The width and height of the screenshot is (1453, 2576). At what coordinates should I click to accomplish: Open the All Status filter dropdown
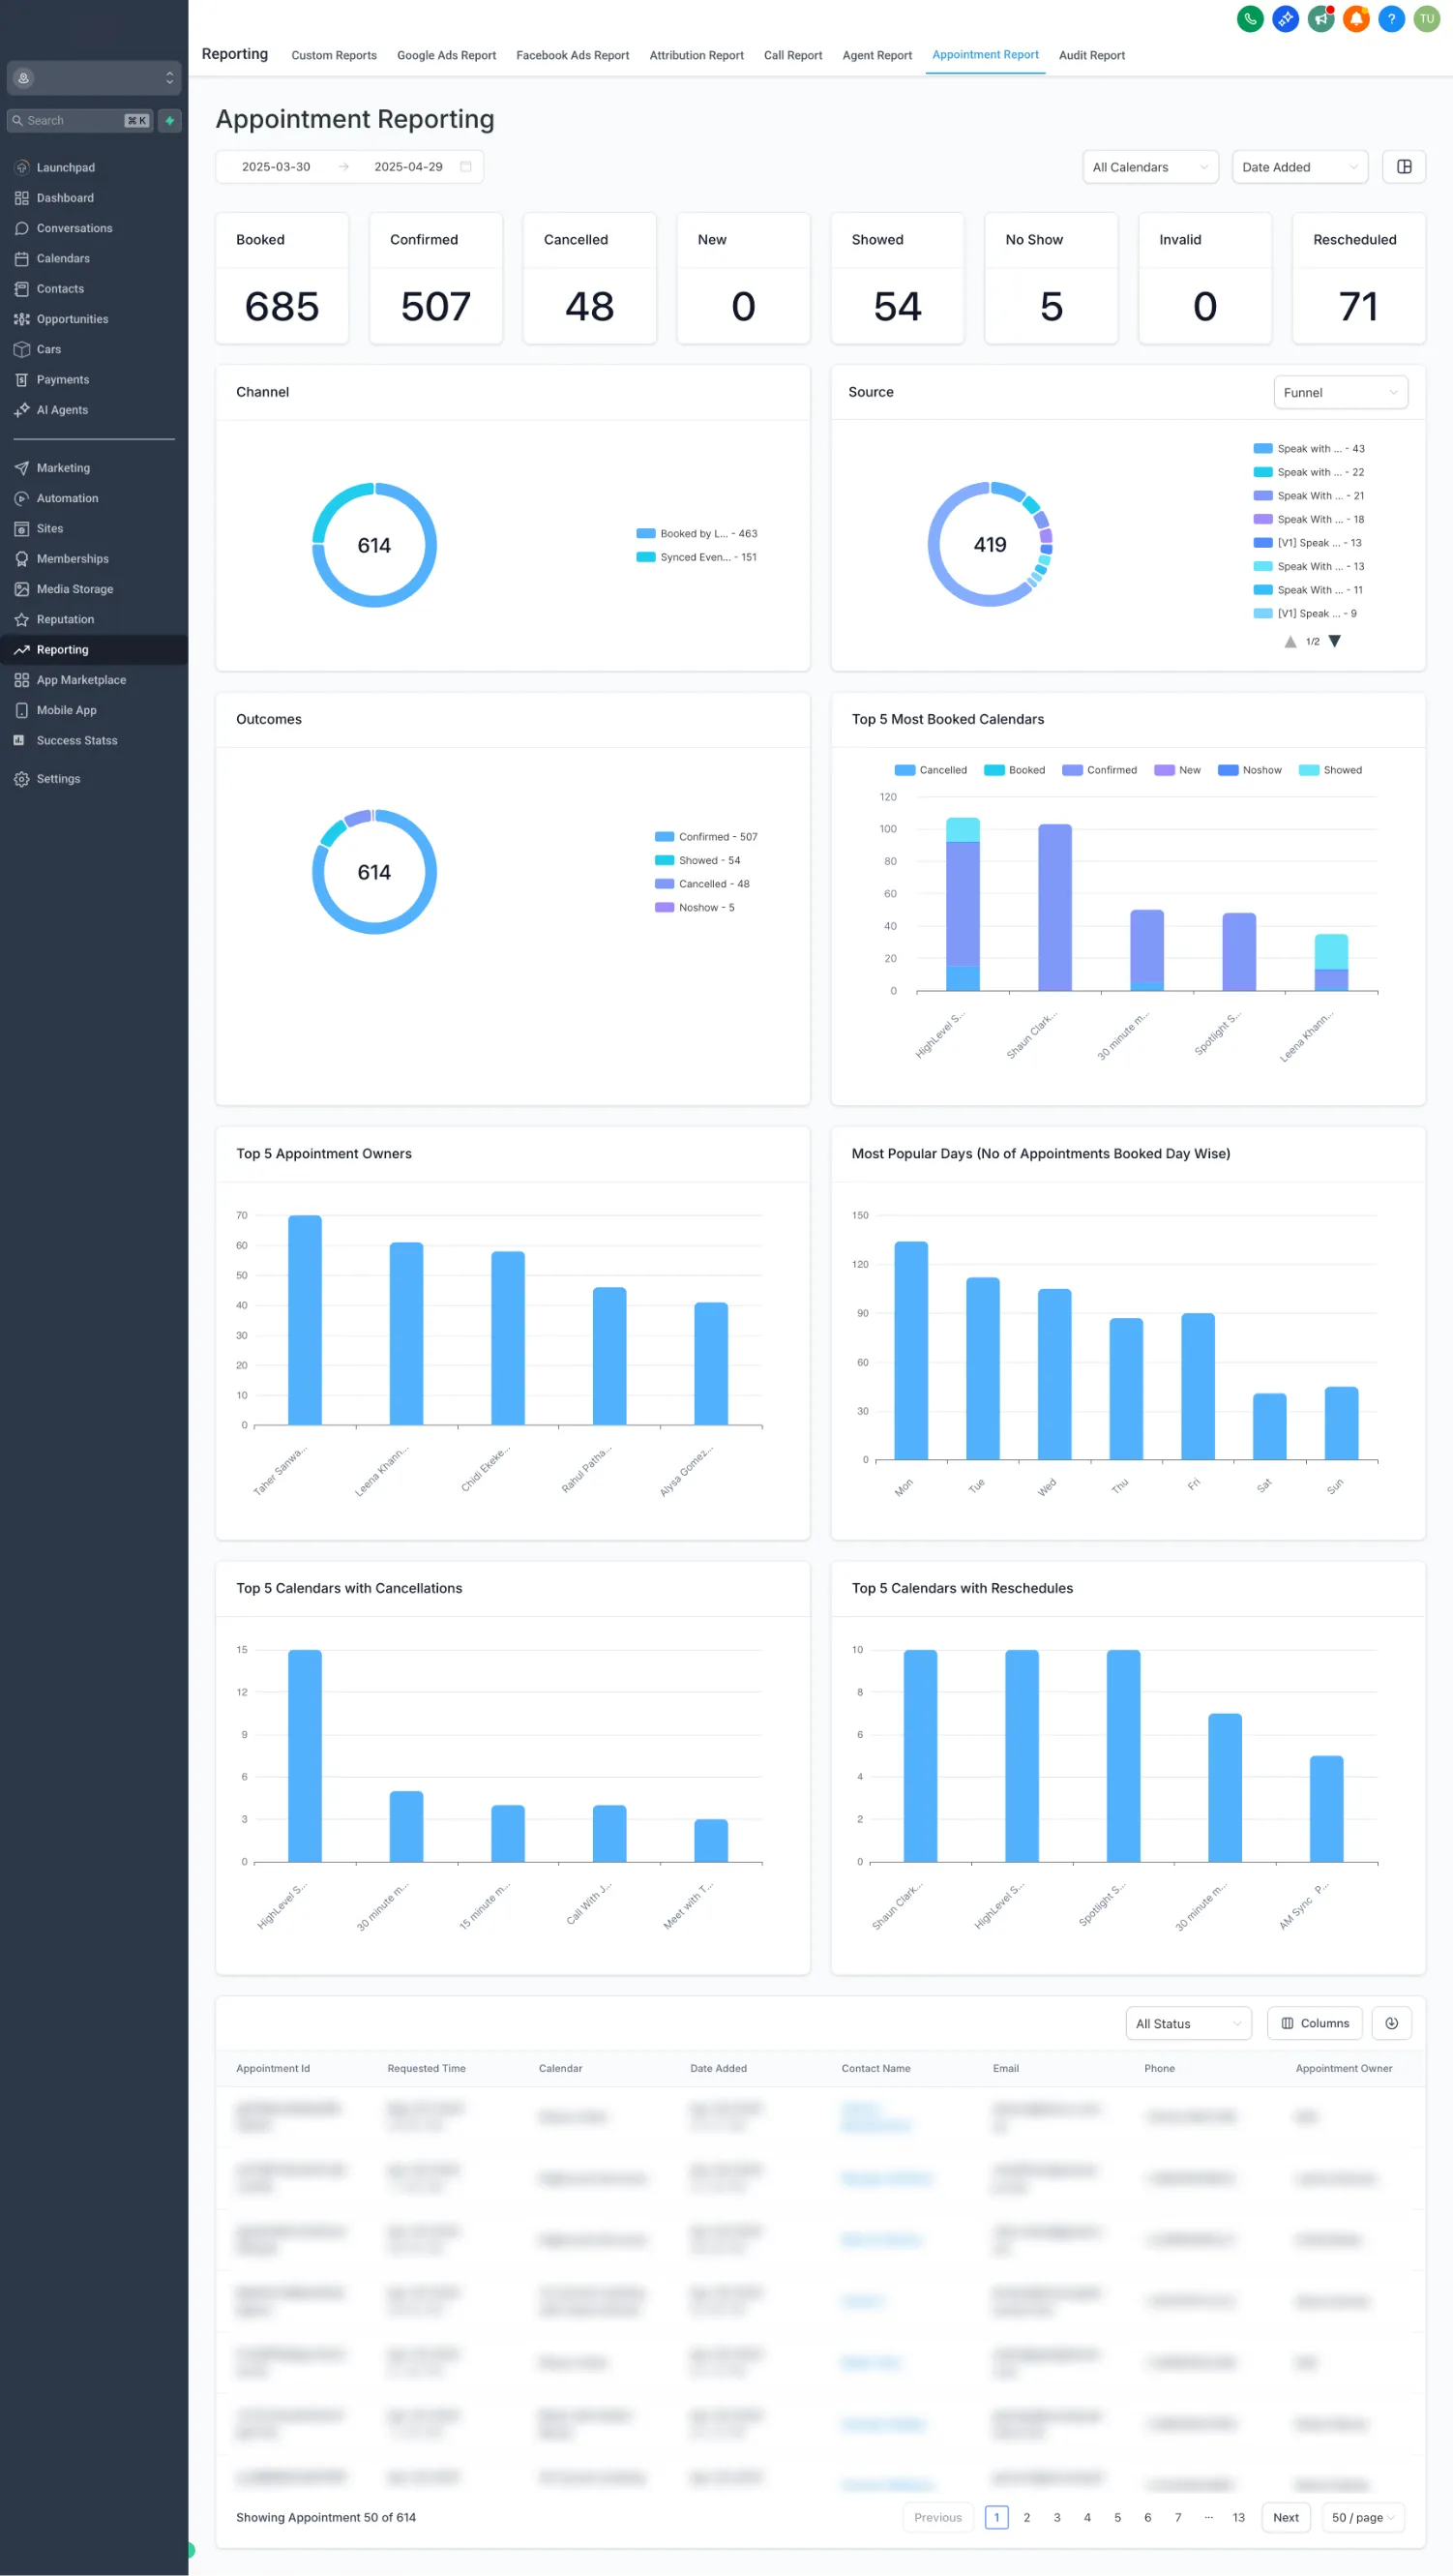pyautogui.click(x=1188, y=2023)
